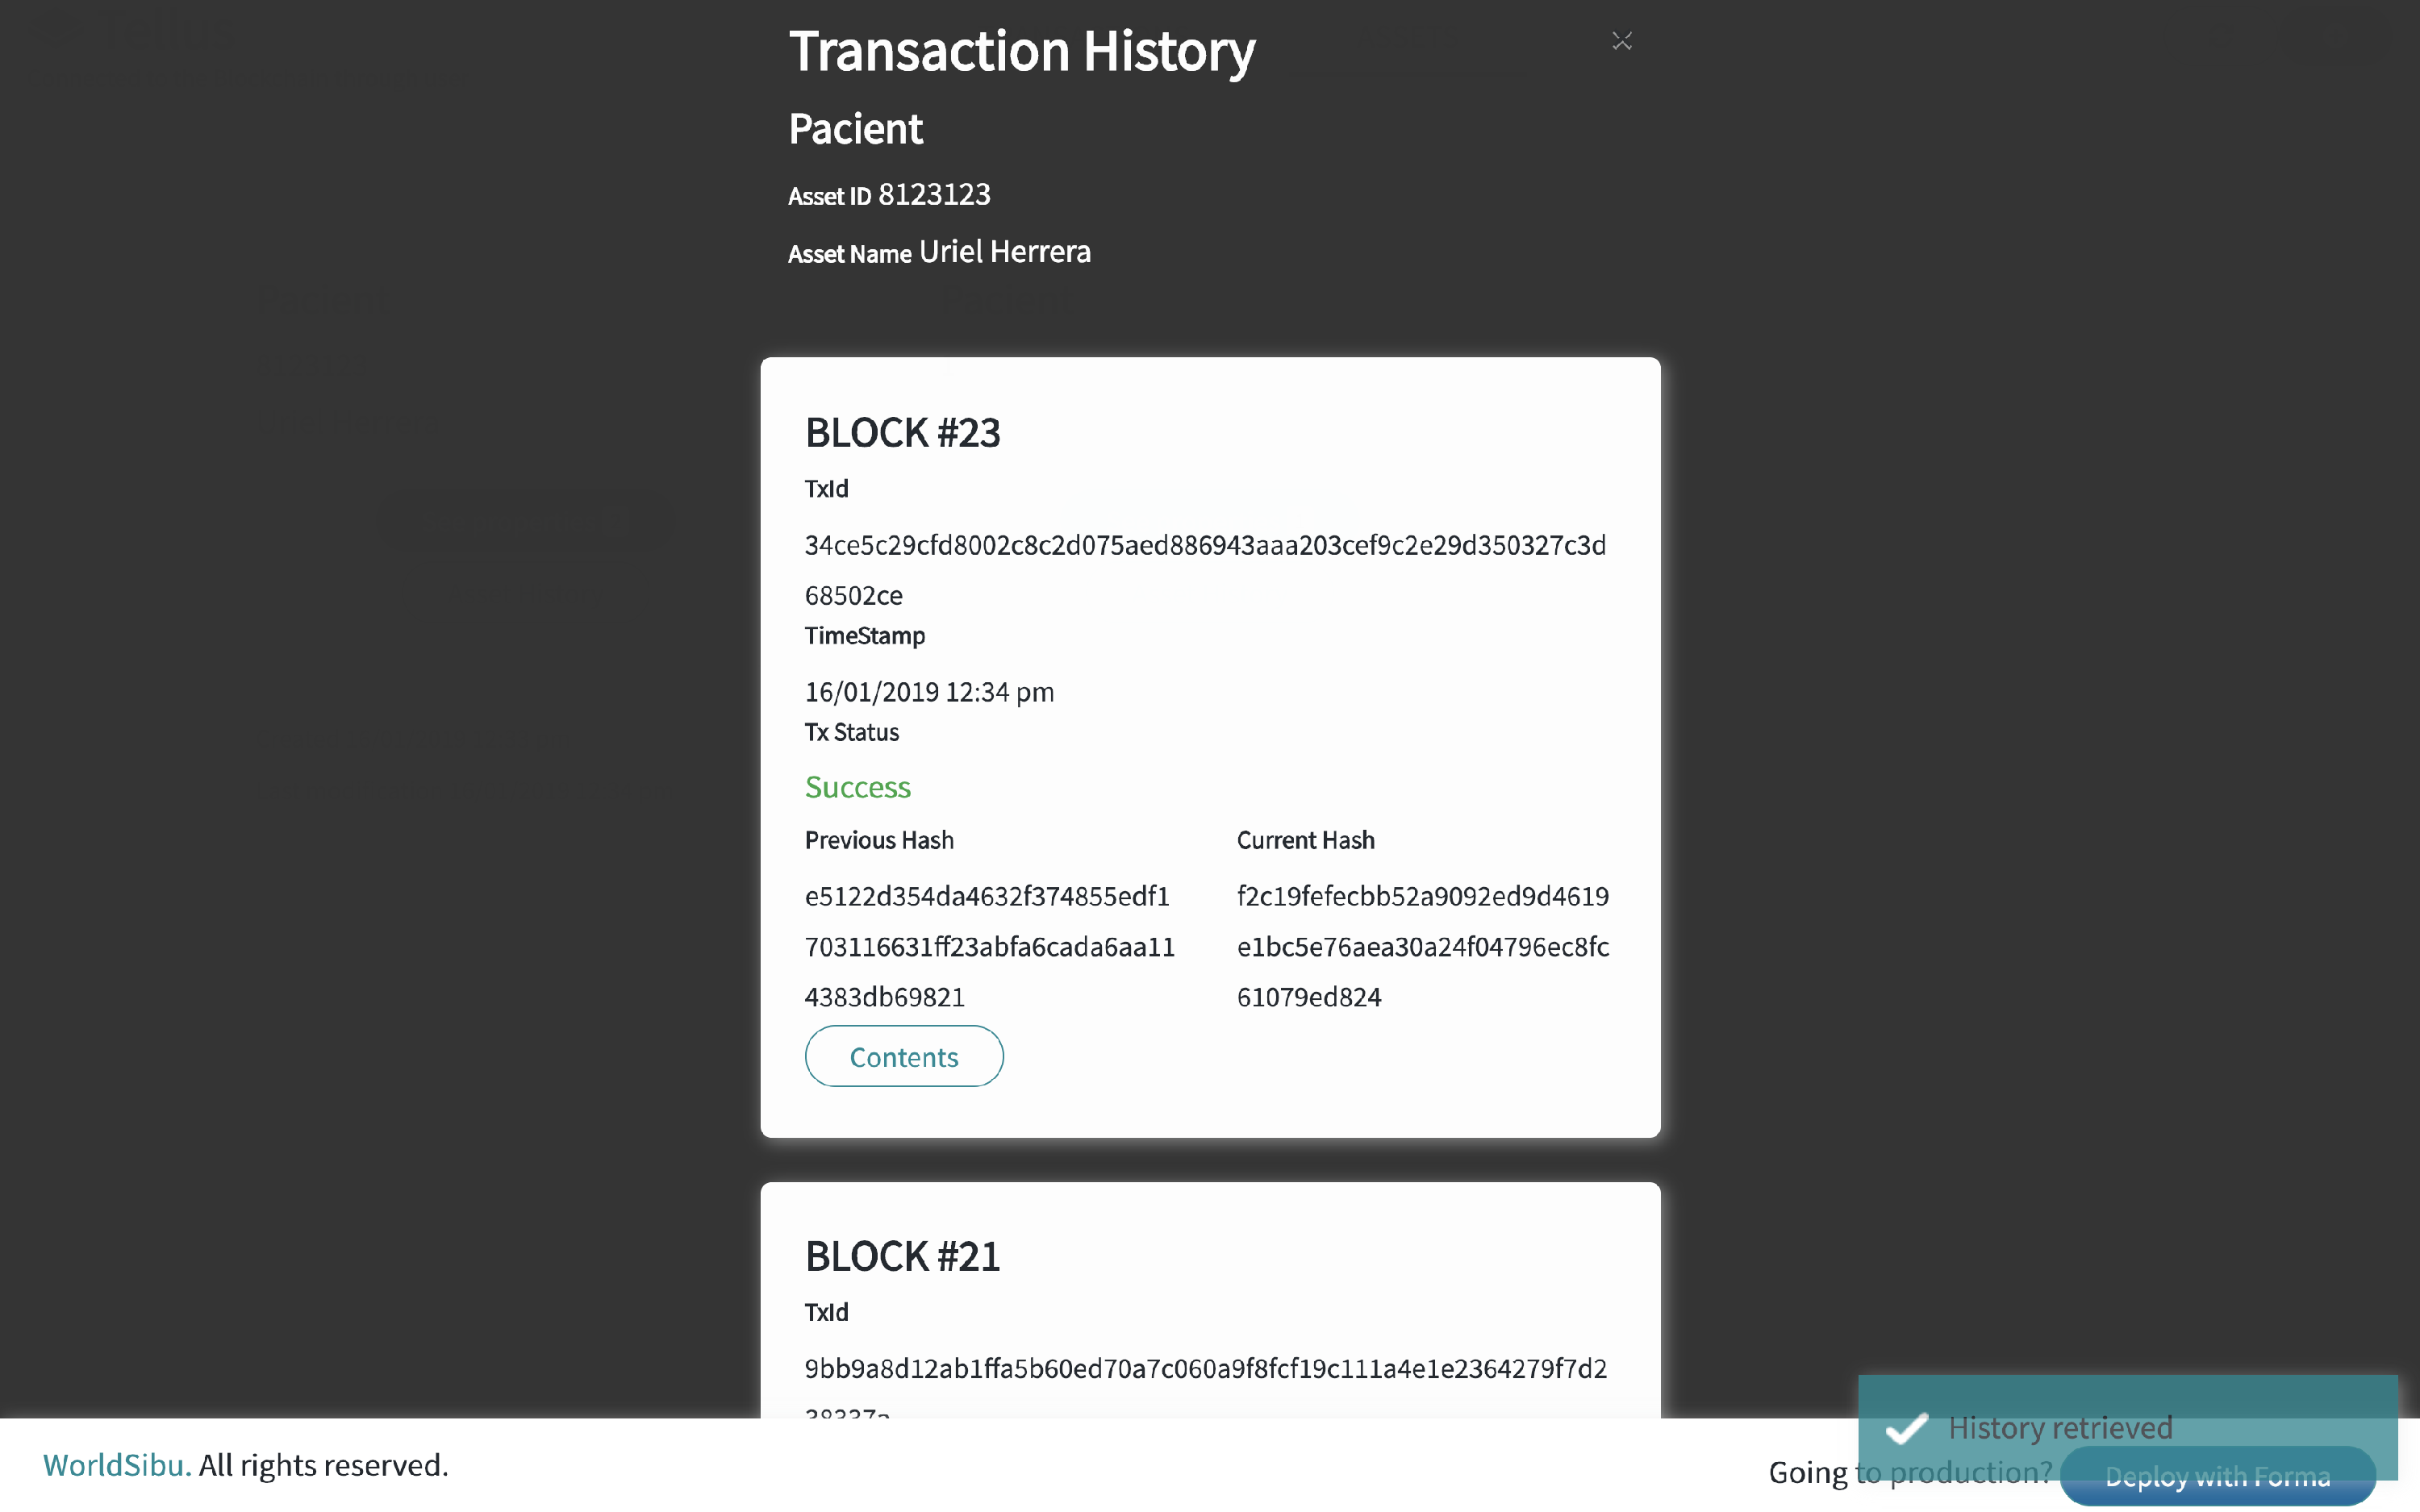The height and width of the screenshot is (1512, 2420).
Task: Click the Asset ID number 8123123
Action: (934, 194)
